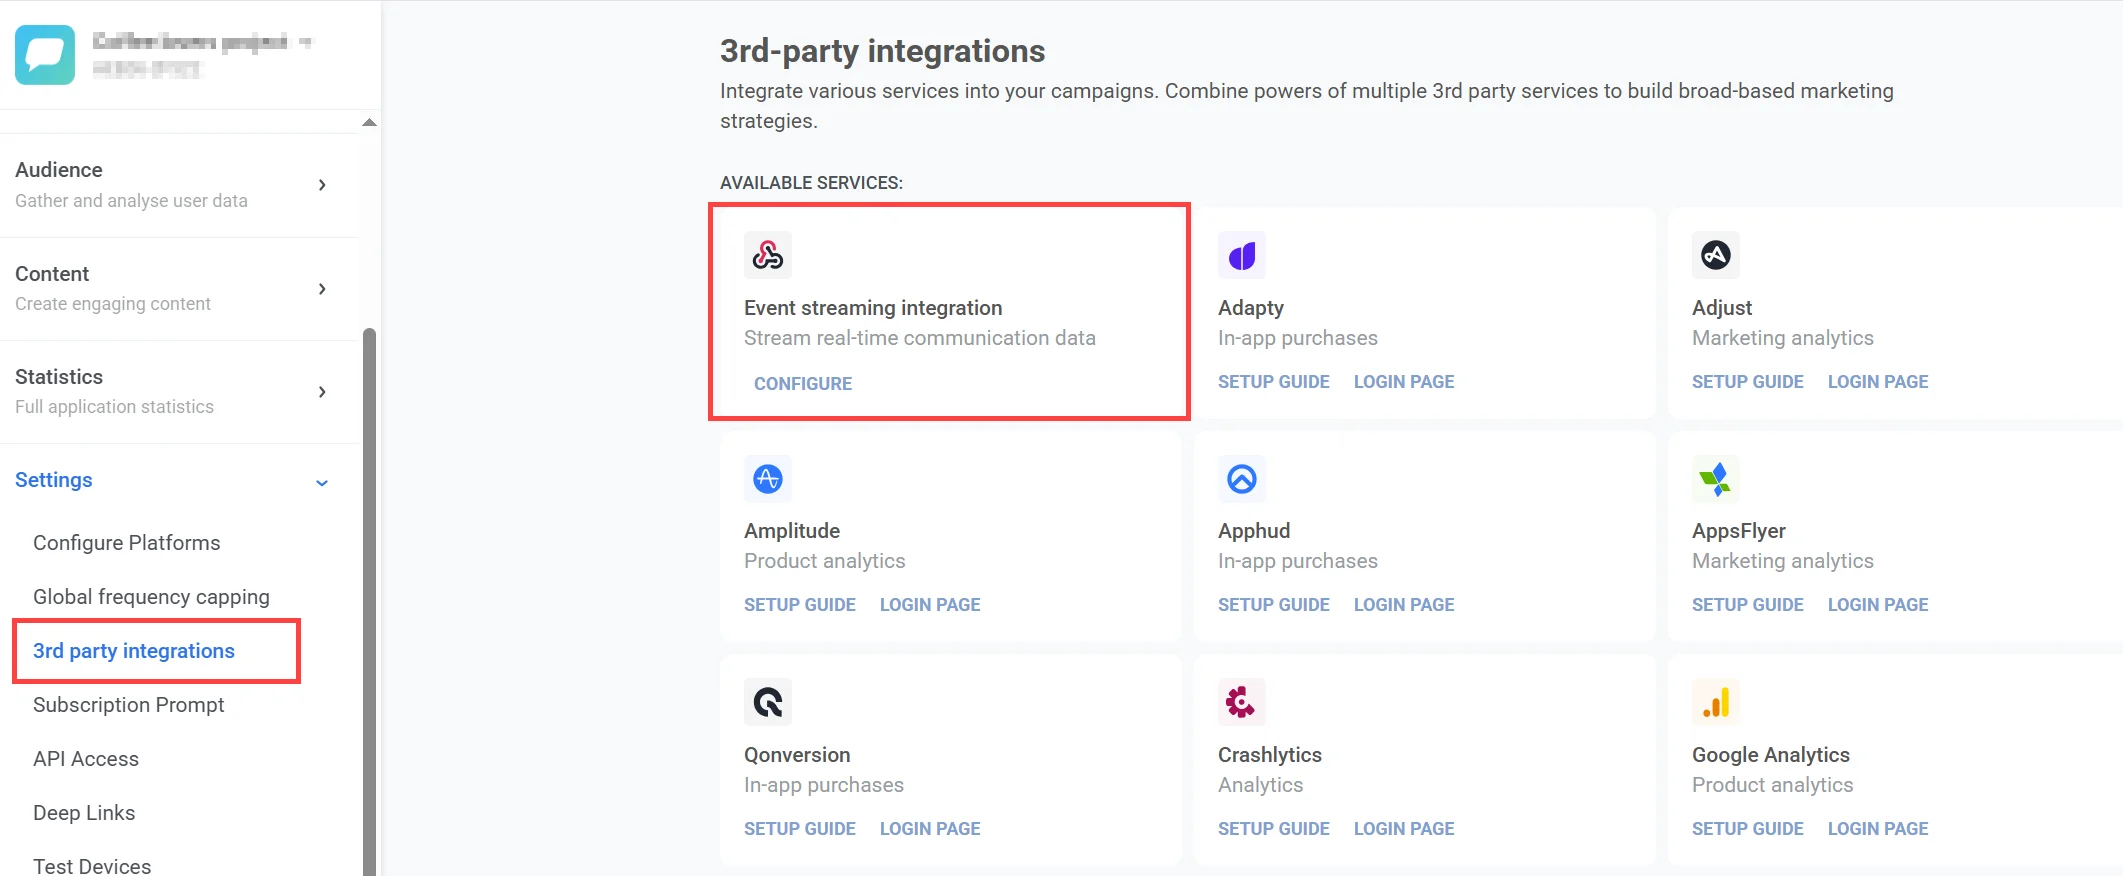Click 'Stream real-time communication data' description
The height and width of the screenshot is (876, 2123).
920,338
